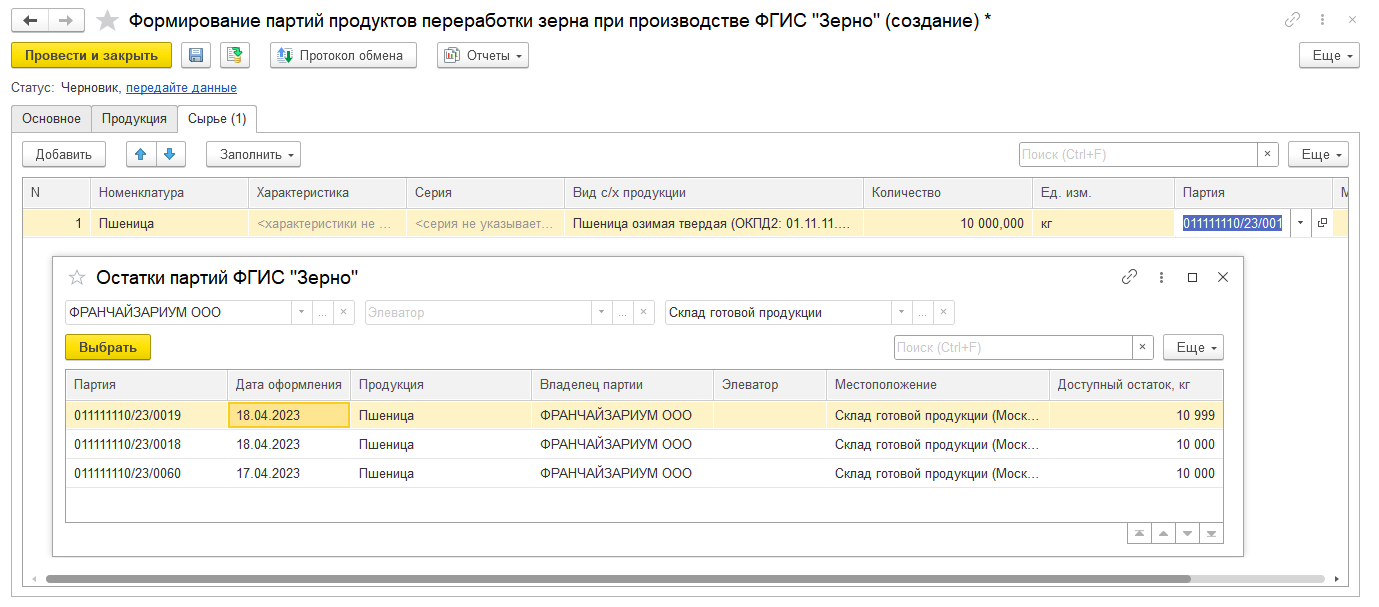
Task: Clear the ФРАНЧАЙЗАРИУМ ООО organization field
Action: click(343, 313)
